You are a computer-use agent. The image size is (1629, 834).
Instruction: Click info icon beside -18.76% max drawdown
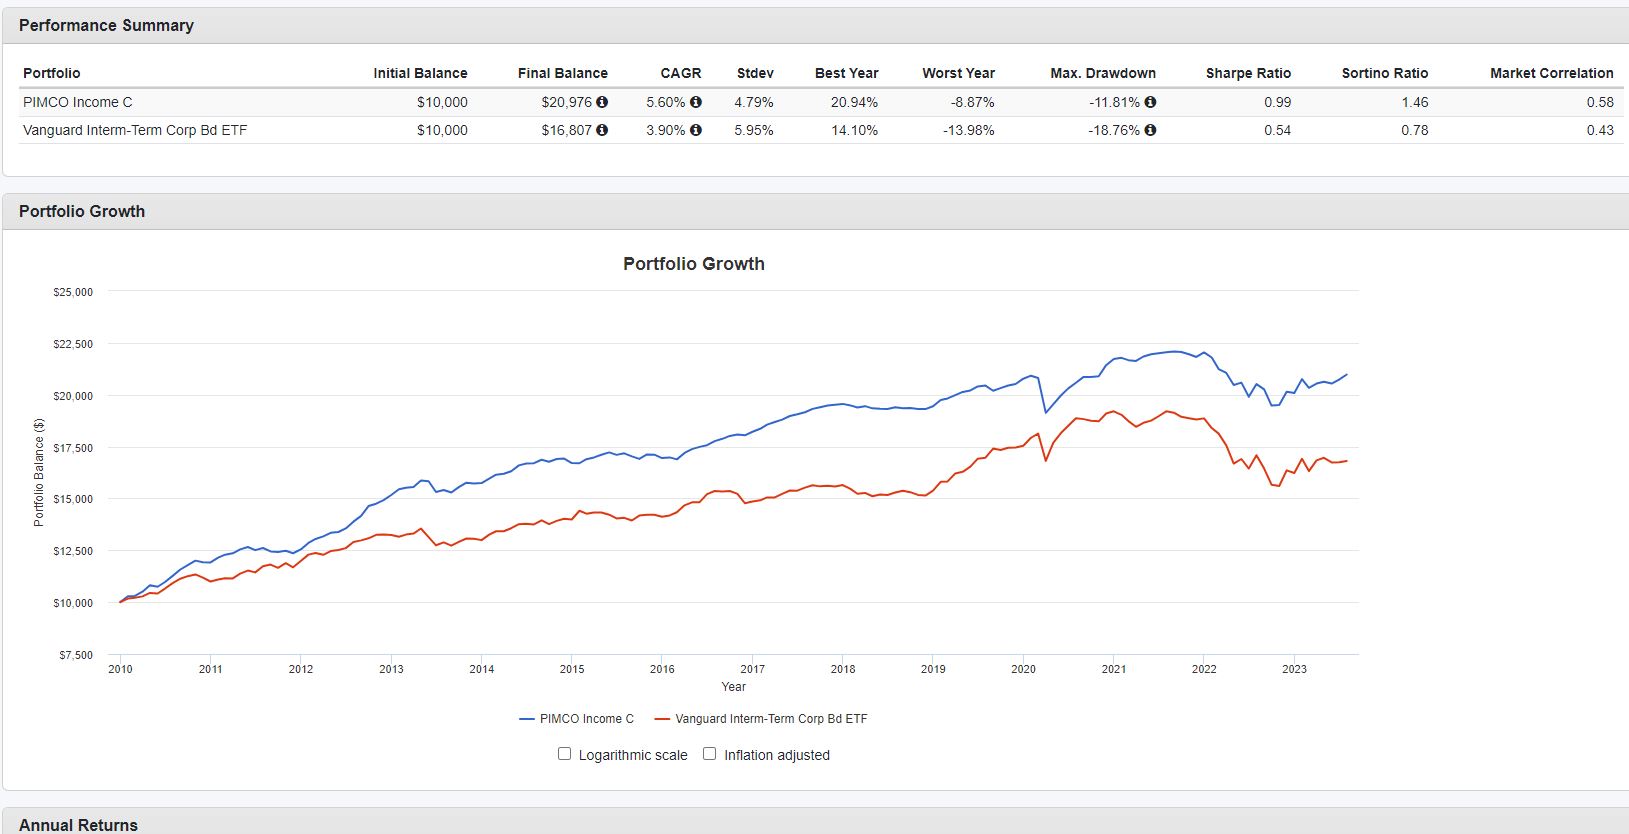click(x=1150, y=130)
